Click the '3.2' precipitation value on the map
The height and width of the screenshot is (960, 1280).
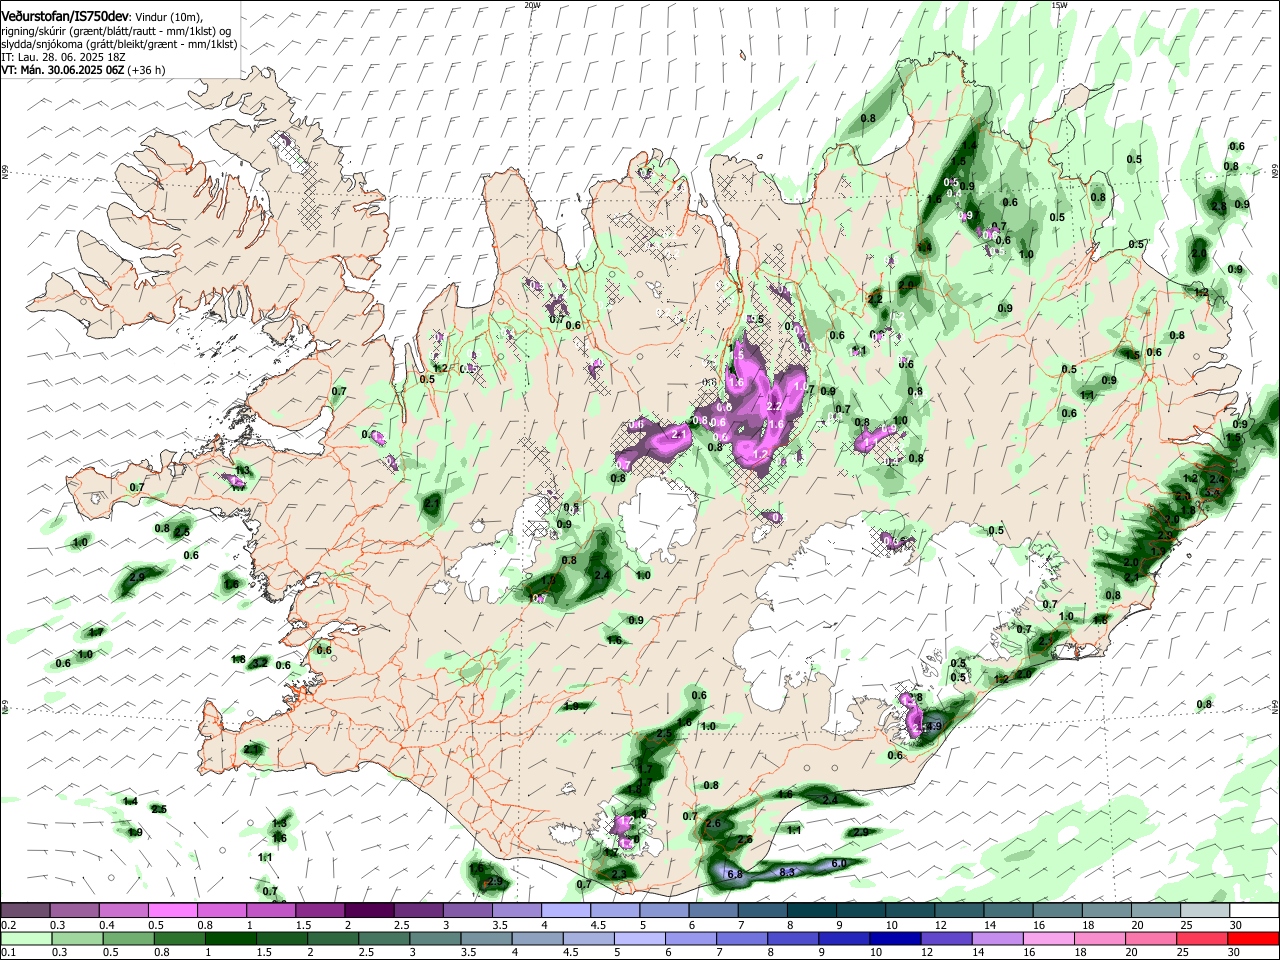click(259, 662)
